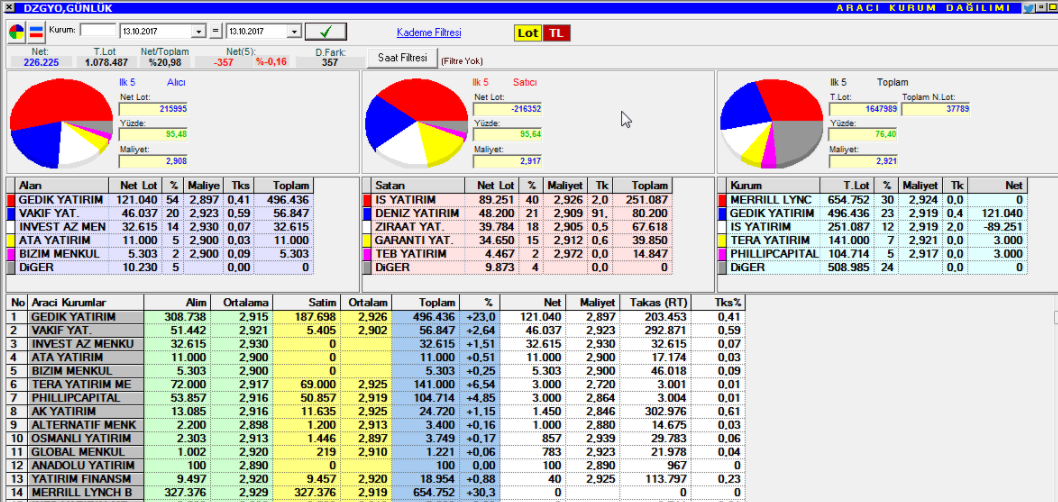Click the yellow swatch beside ATA YATIRIM buyer
Screen dimensions: 1058x502
click(x=10, y=240)
